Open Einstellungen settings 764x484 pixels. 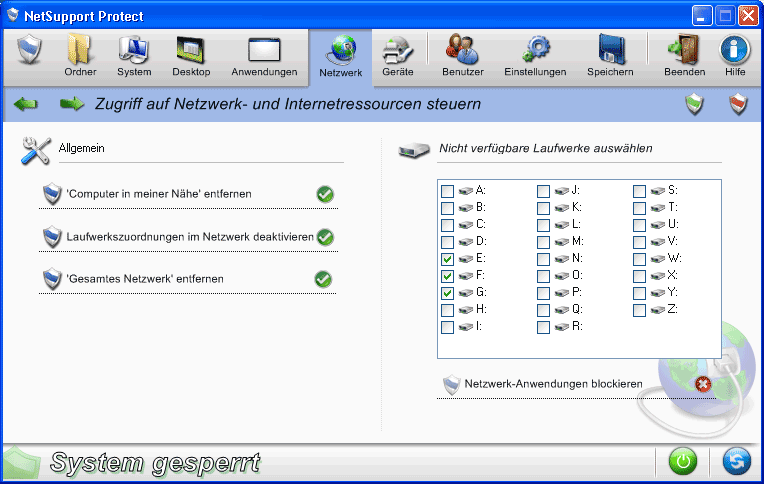pos(535,55)
